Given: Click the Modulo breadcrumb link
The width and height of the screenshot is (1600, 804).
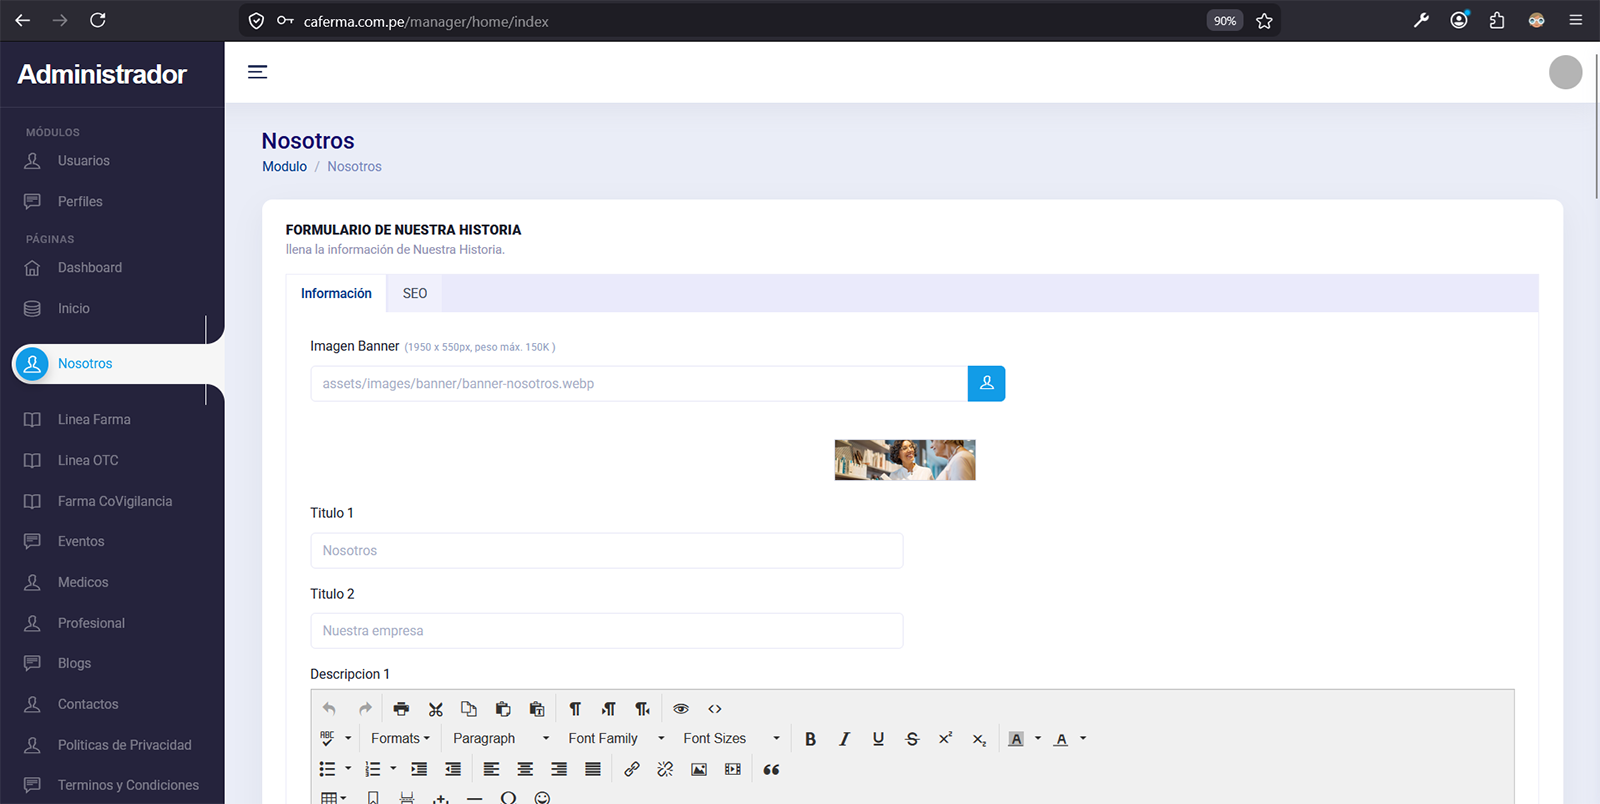Looking at the screenshot, I should 284,167.
